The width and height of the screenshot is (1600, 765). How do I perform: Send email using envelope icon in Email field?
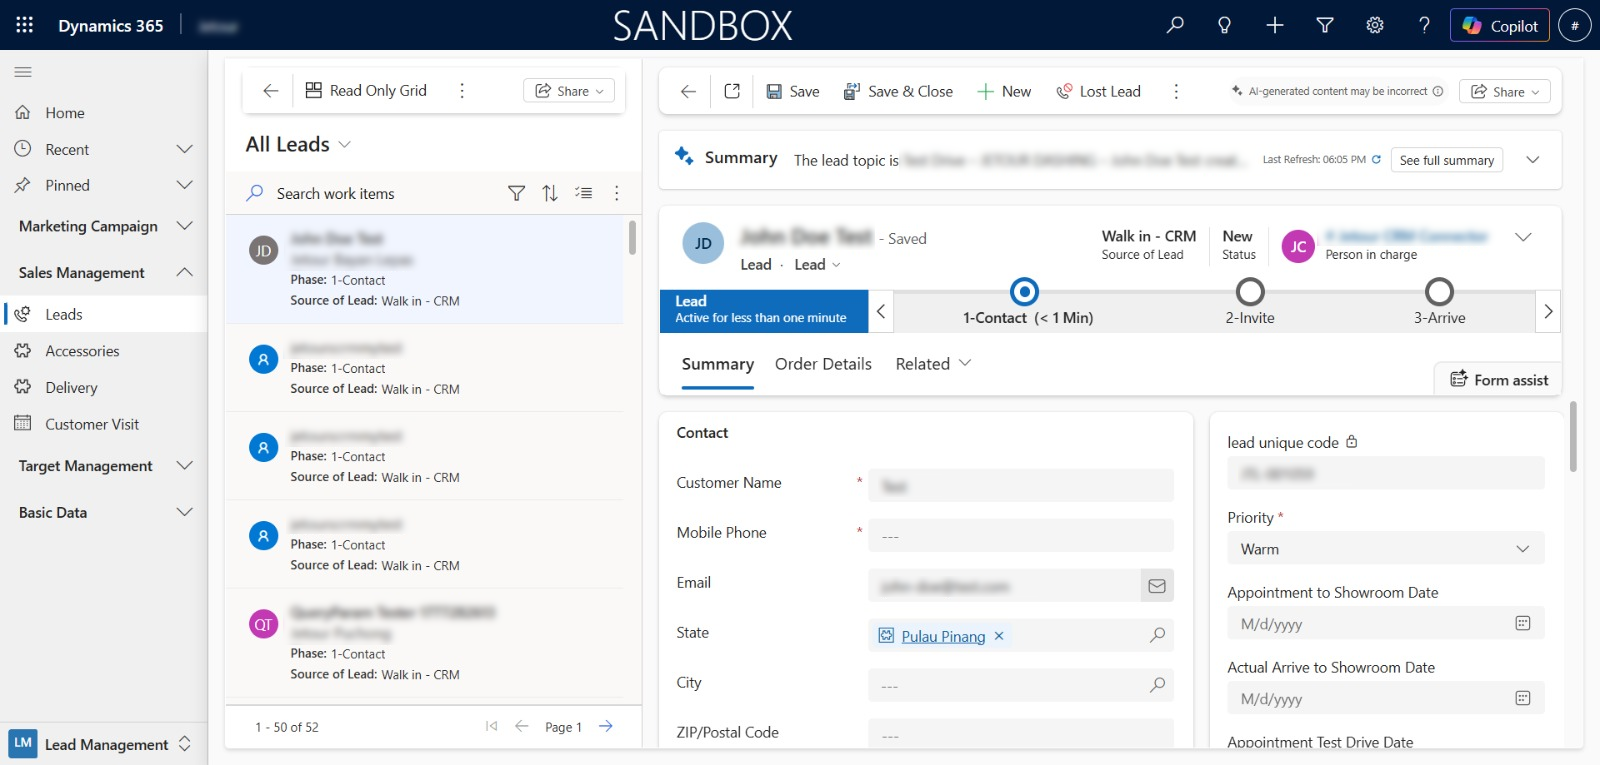1157,586
